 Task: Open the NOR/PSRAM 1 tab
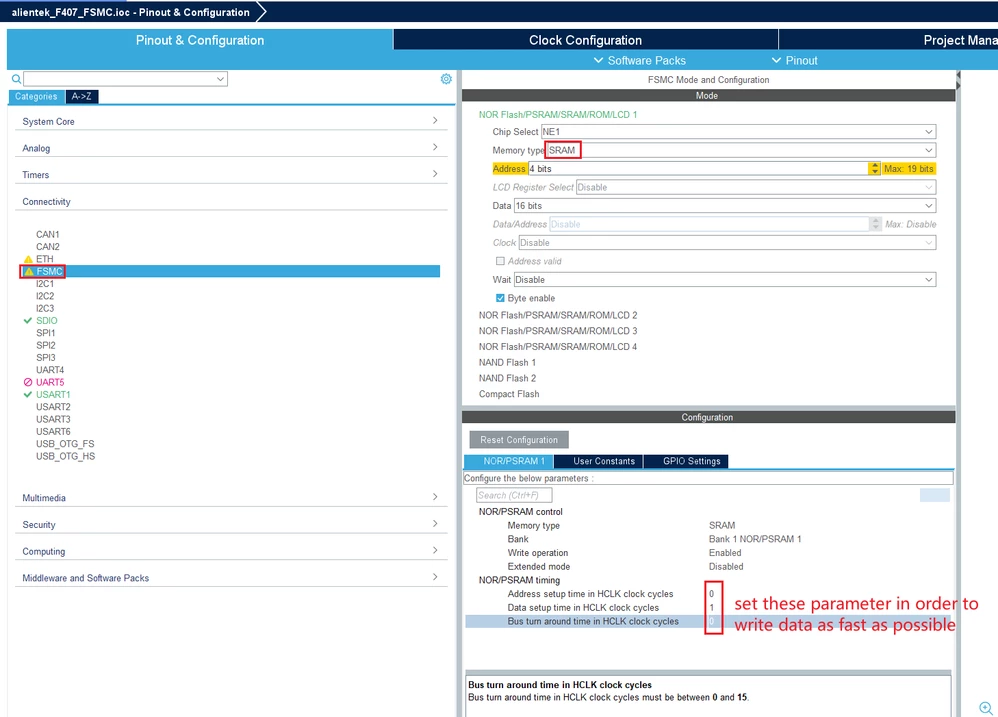point(509,461)
